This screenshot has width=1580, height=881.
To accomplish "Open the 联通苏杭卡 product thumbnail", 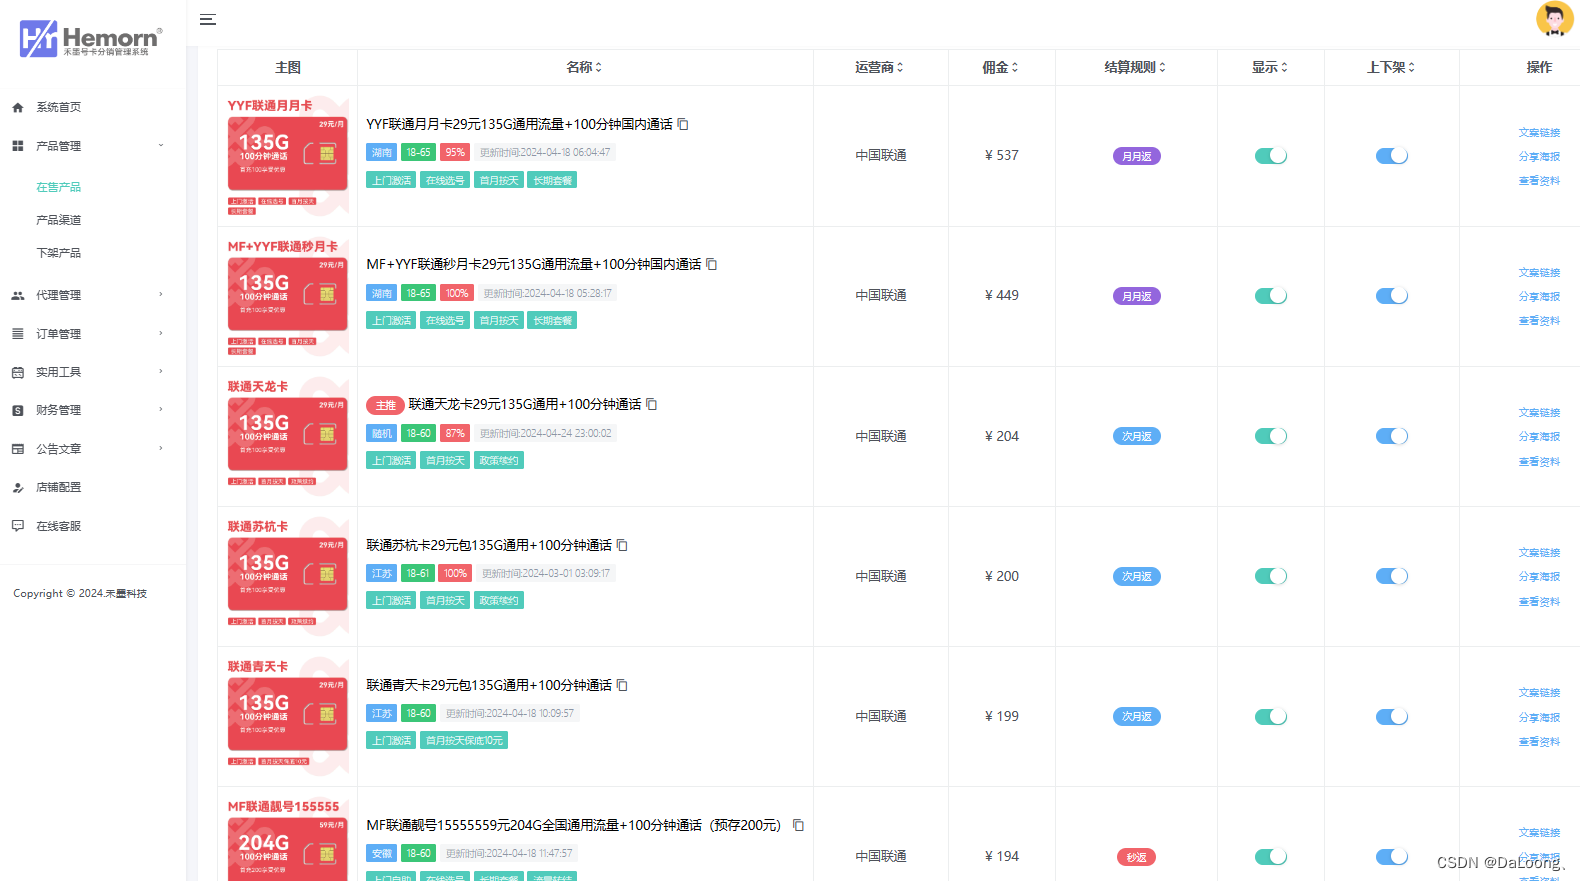I will (x=288, y=576).
